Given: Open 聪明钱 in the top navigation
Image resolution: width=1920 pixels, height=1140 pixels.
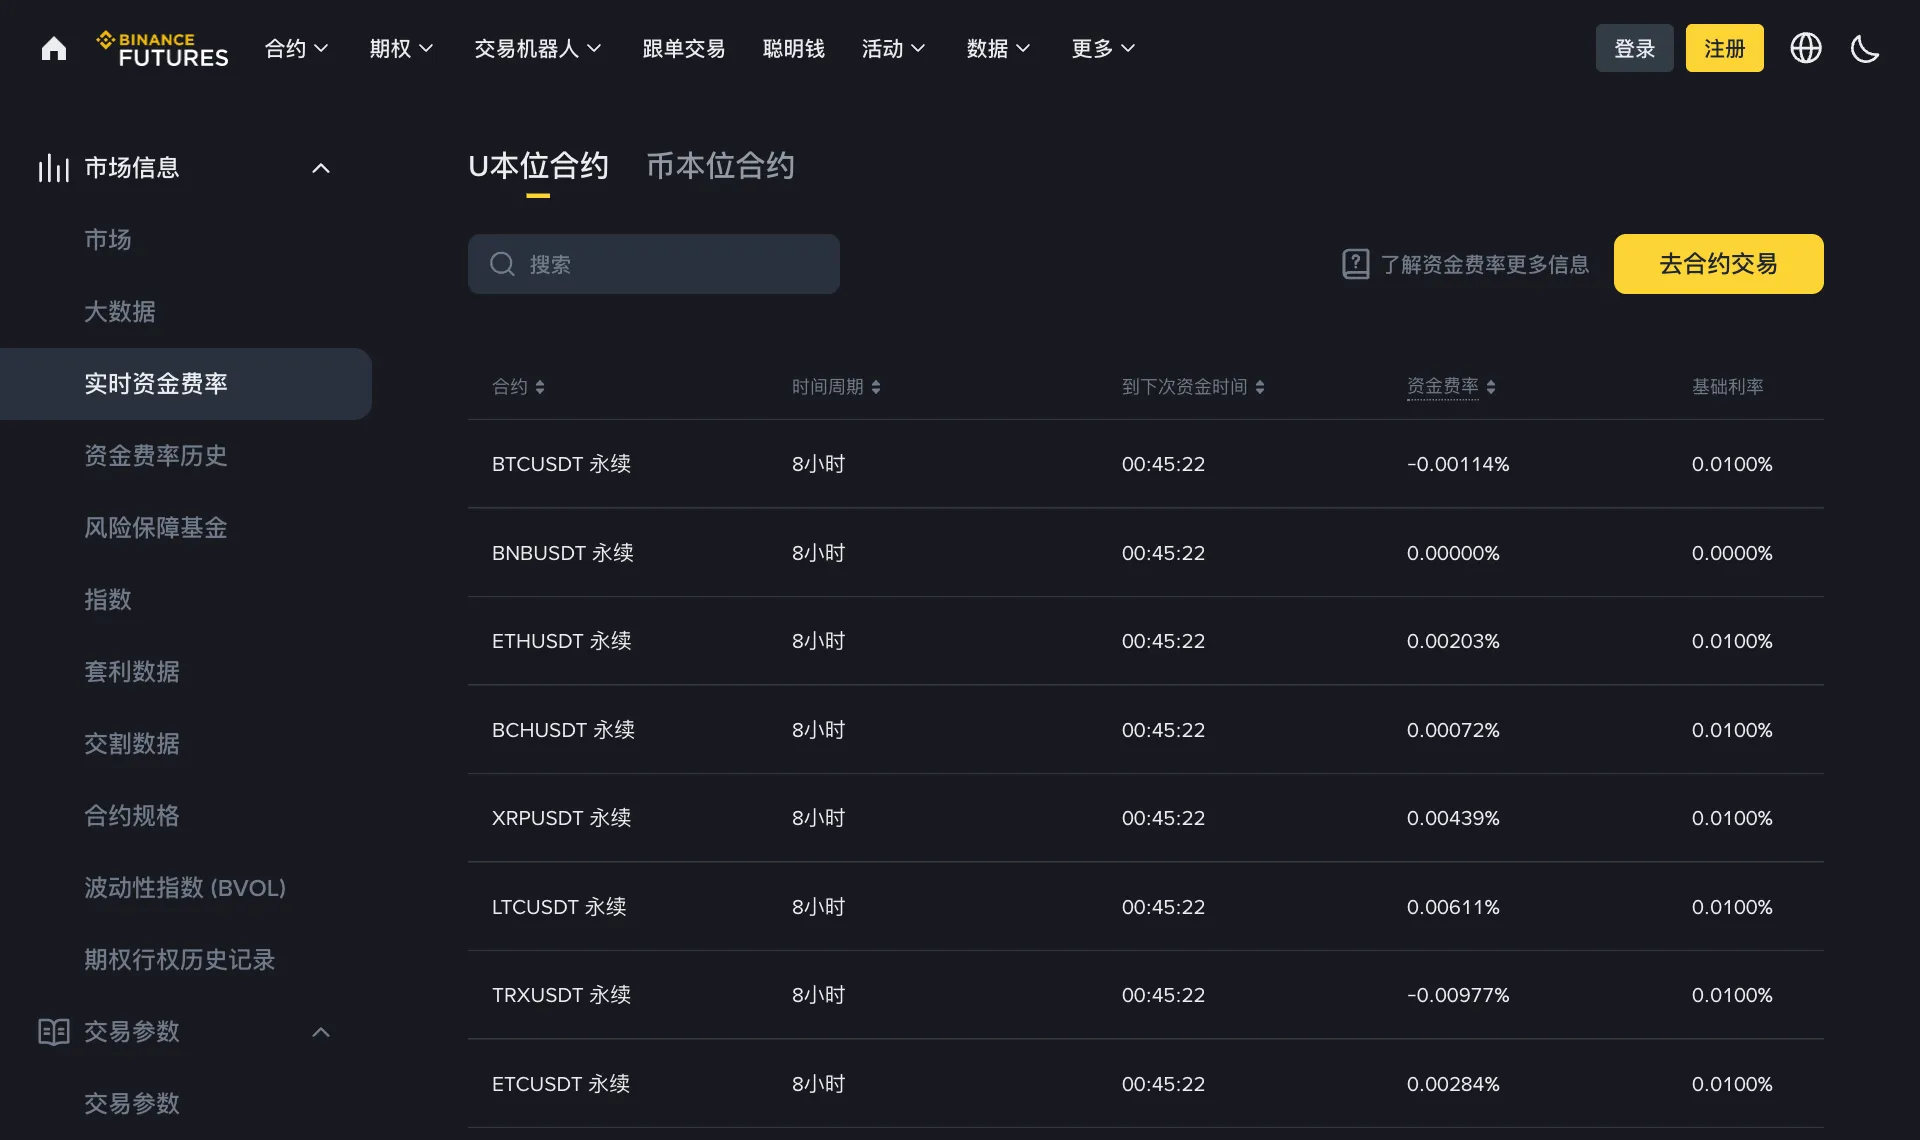Looking at the screenshot, I should 794,48.
